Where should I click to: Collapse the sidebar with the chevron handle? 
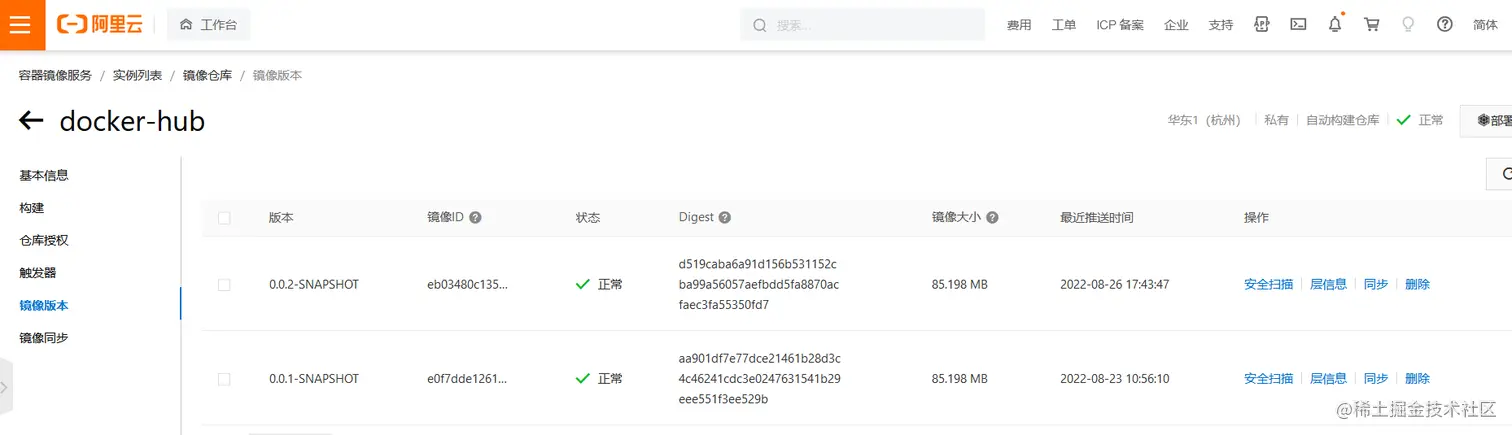pos(6,387)
